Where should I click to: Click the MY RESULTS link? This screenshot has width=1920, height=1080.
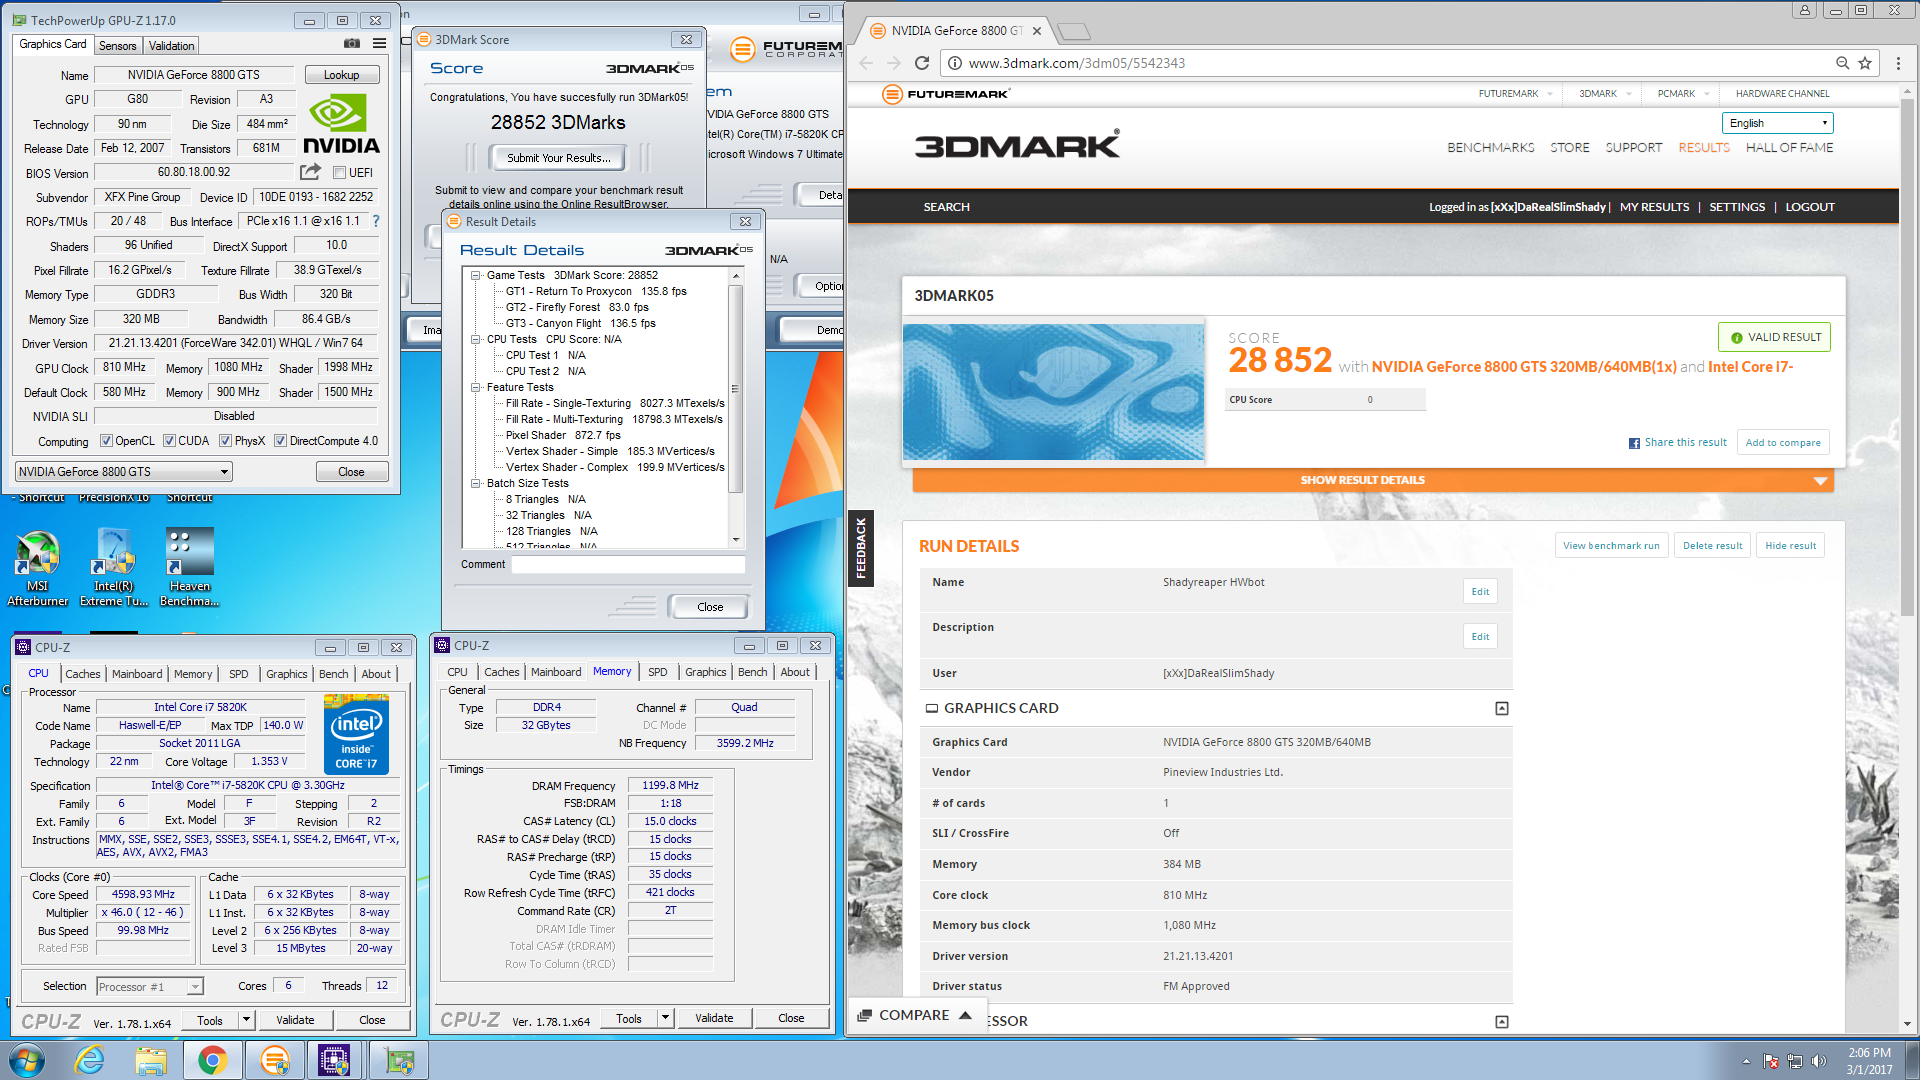[1654, 207]
